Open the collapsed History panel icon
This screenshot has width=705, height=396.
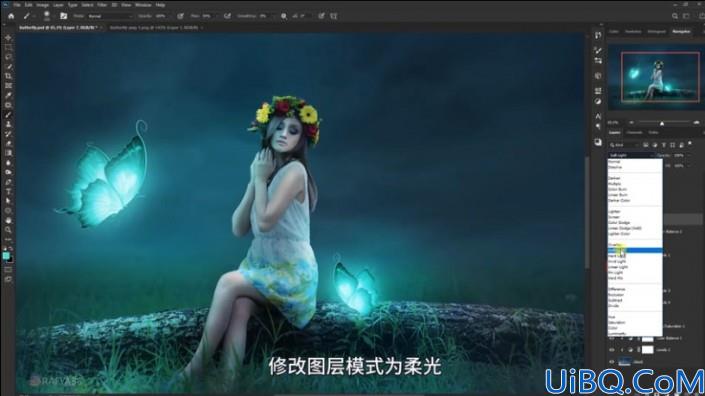coord(598,35)
